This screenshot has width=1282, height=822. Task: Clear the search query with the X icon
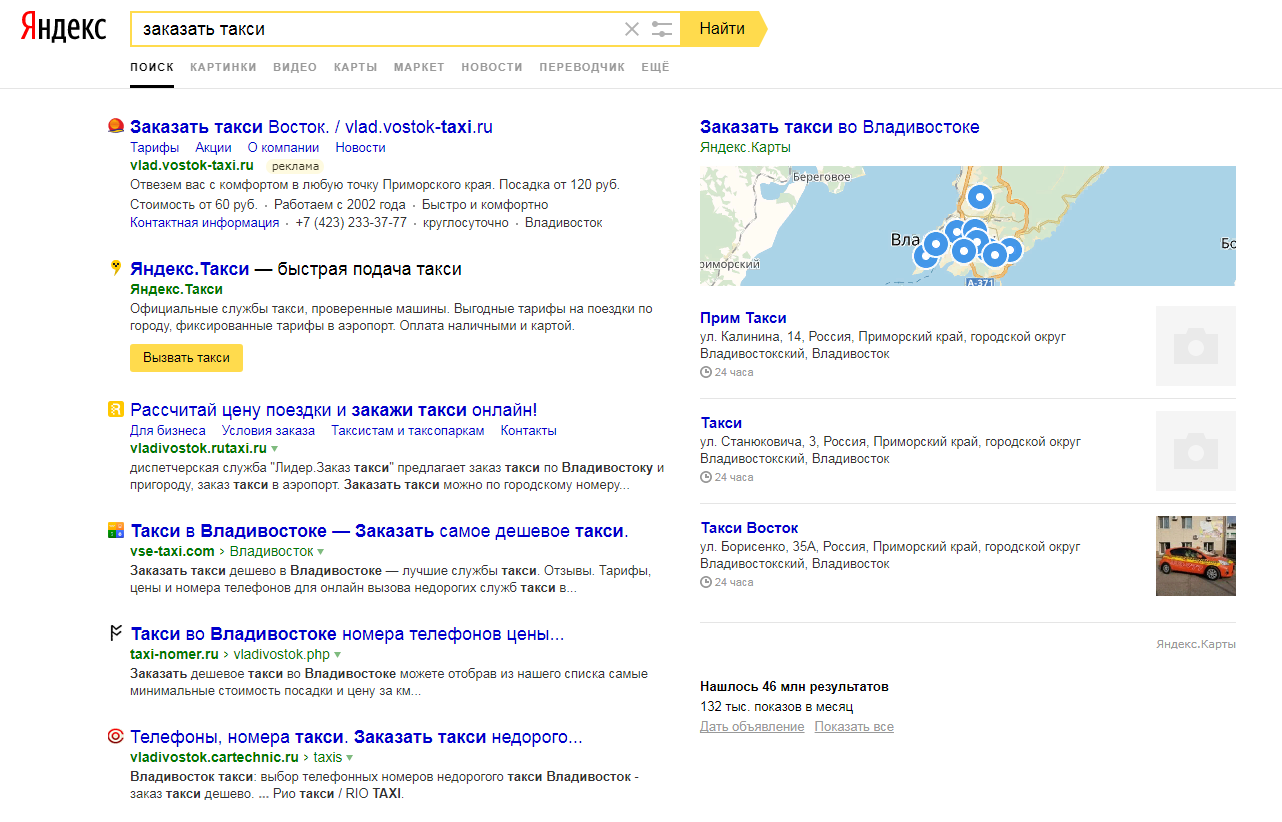(x=632, y=29)
